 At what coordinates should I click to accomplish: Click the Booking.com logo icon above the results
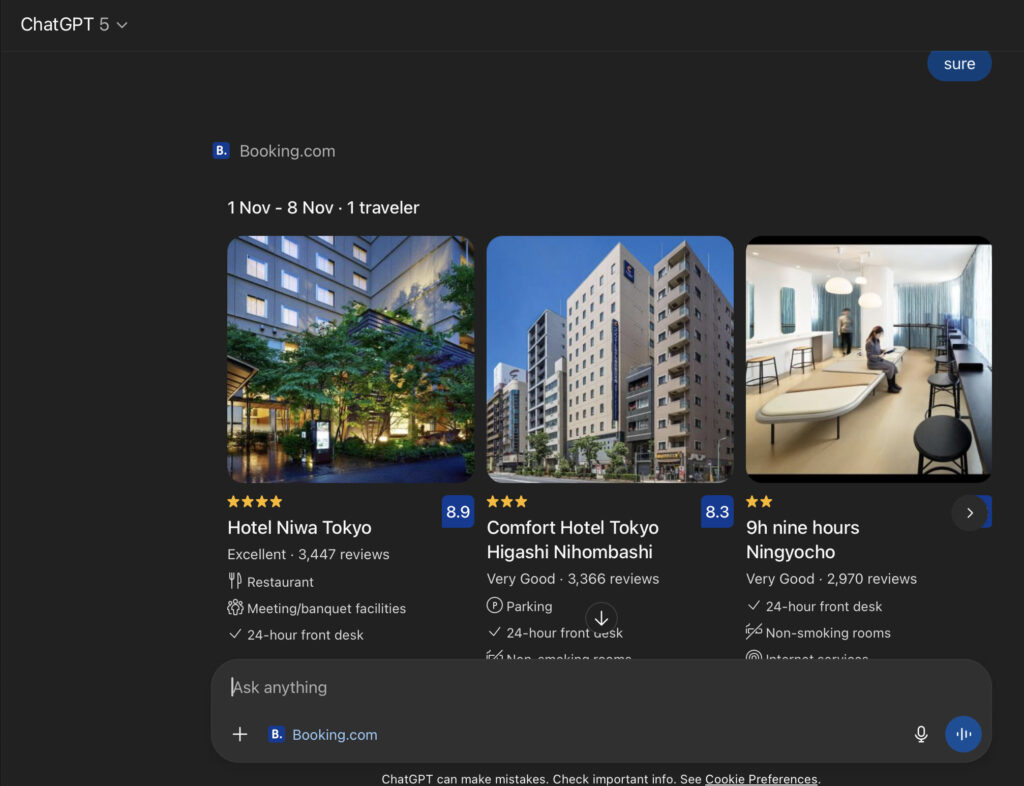pos(221,151)
